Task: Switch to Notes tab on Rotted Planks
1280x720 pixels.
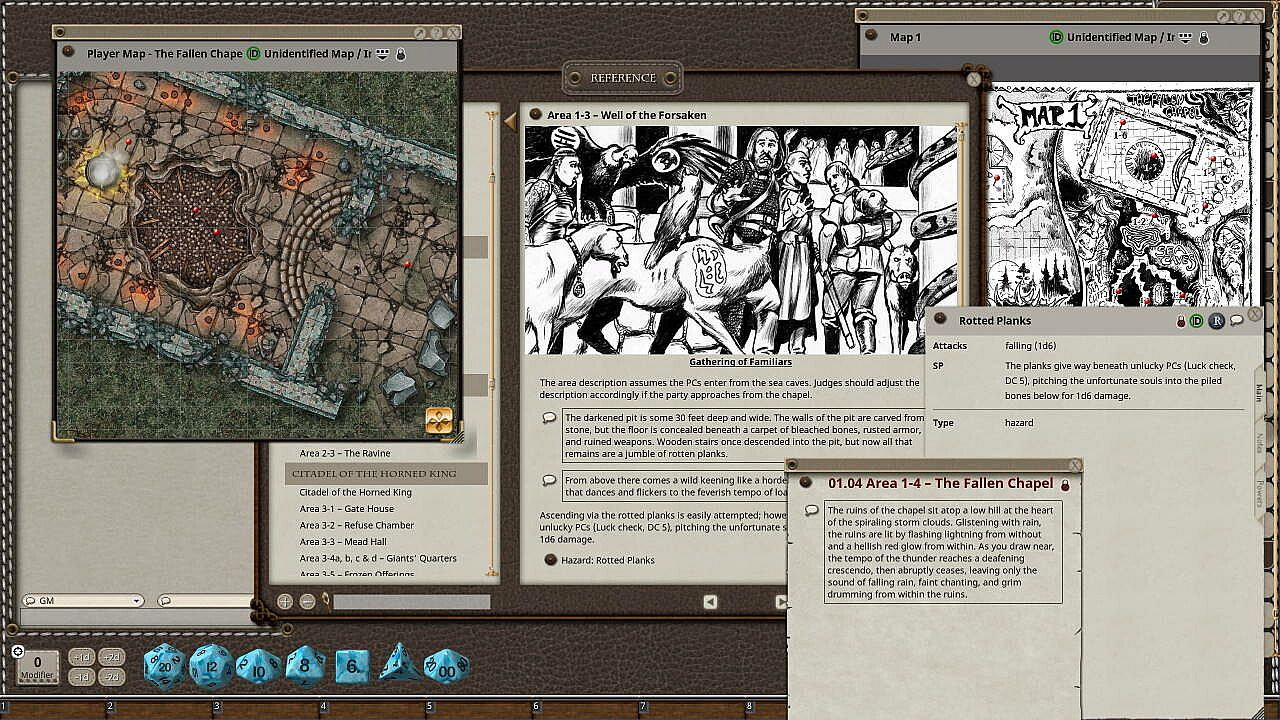Action: click(x=1259, y=441)
